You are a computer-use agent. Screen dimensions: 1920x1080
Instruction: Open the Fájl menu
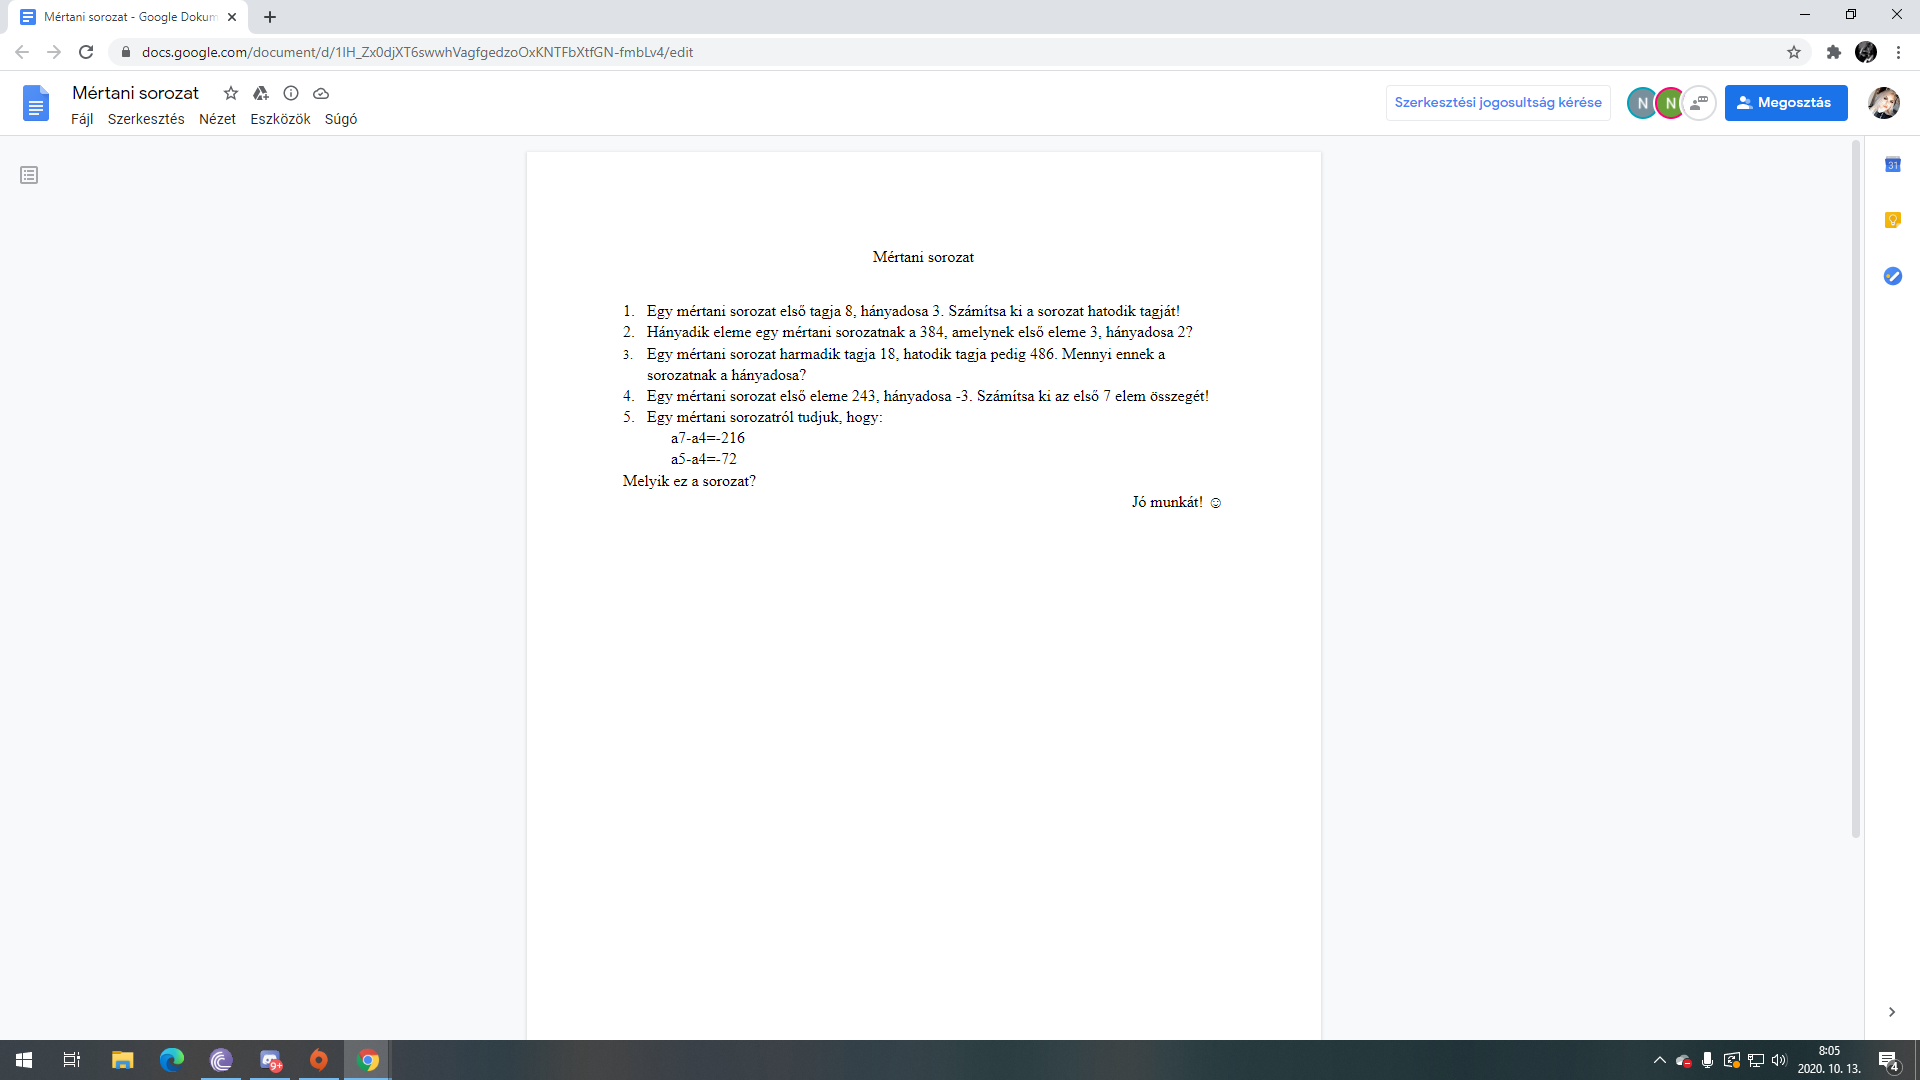[x=82, y=119]
